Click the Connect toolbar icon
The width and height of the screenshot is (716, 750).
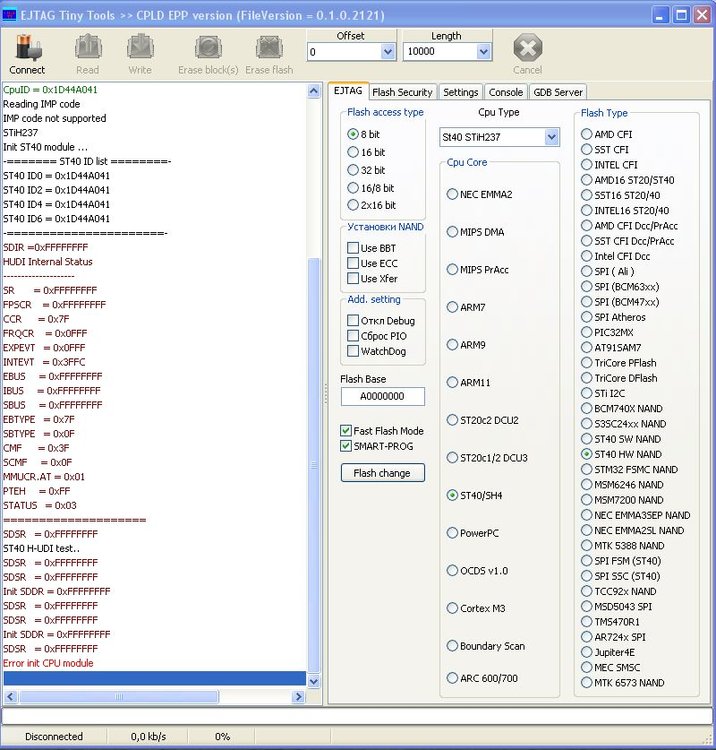click(27, 48)
